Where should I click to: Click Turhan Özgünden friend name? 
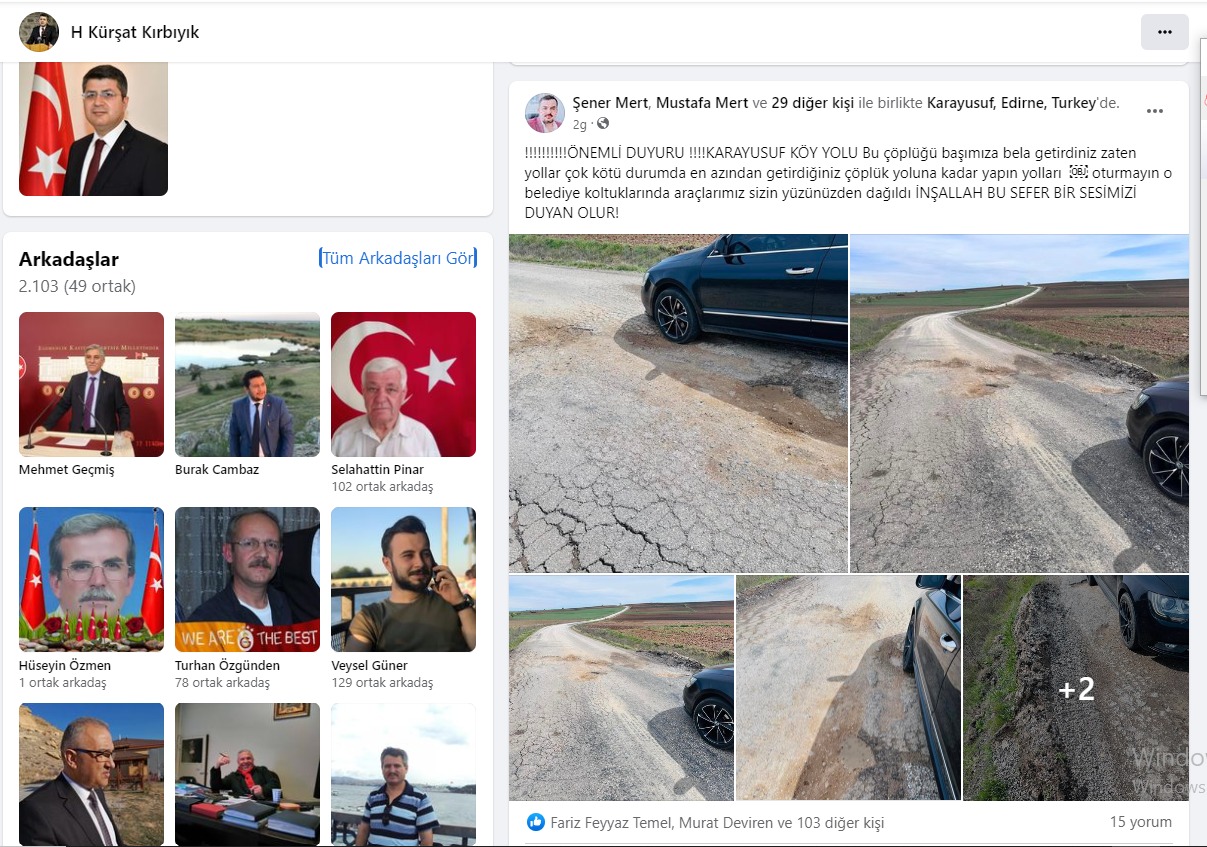227,665
